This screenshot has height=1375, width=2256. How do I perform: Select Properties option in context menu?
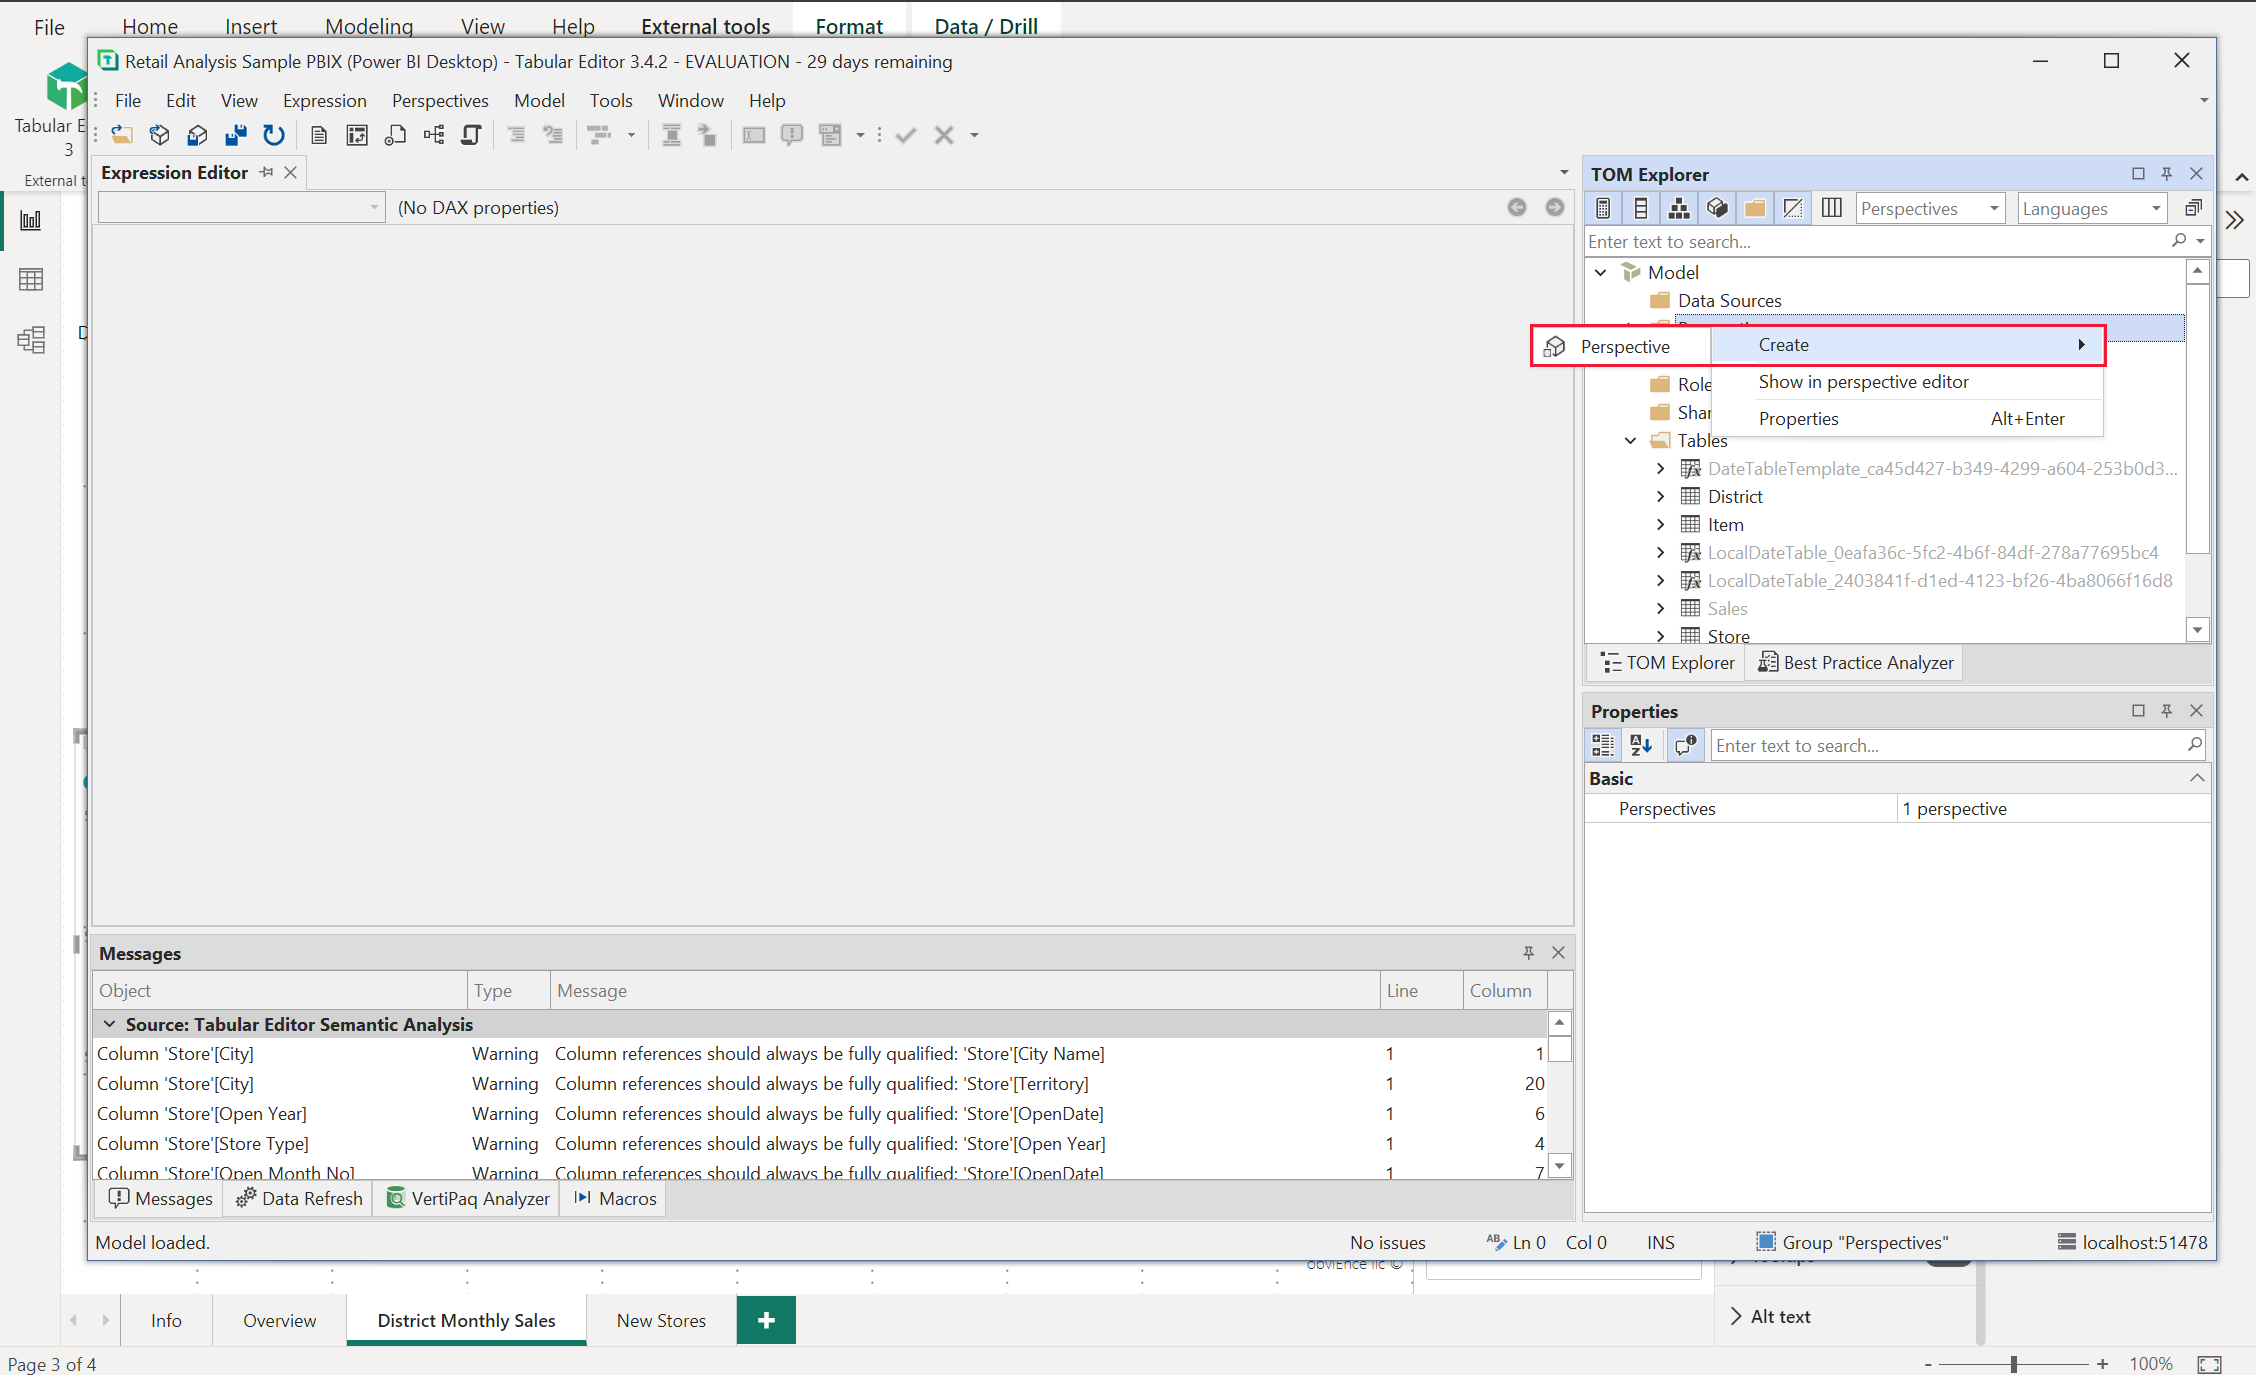pyautogui.click(x=1798, y=417)
